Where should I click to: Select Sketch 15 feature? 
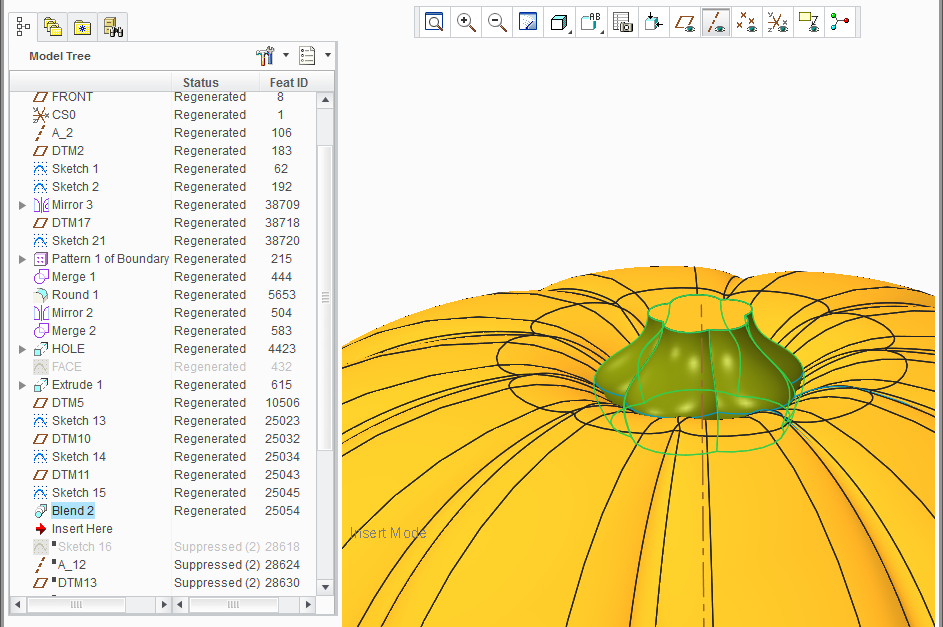pos(79,494)
